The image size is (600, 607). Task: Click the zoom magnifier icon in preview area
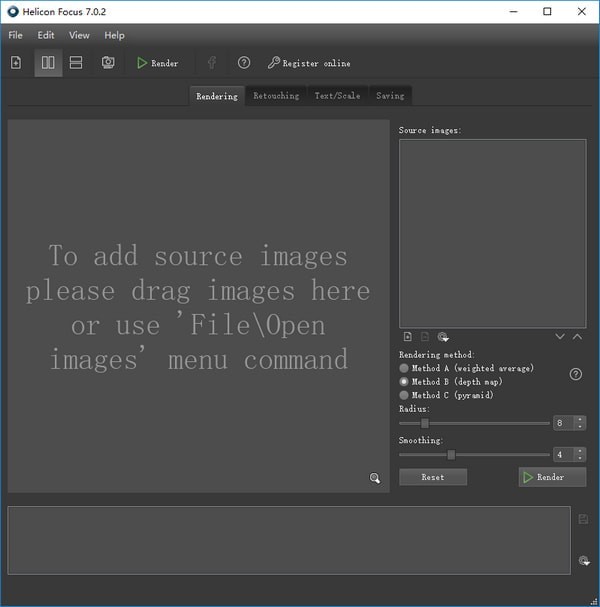pos(375,478)
